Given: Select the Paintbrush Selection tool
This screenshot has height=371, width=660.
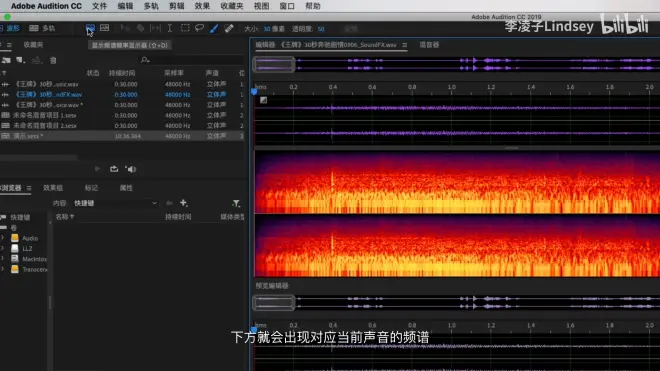Looking at the screenshot, I should (x=214, y=28).
